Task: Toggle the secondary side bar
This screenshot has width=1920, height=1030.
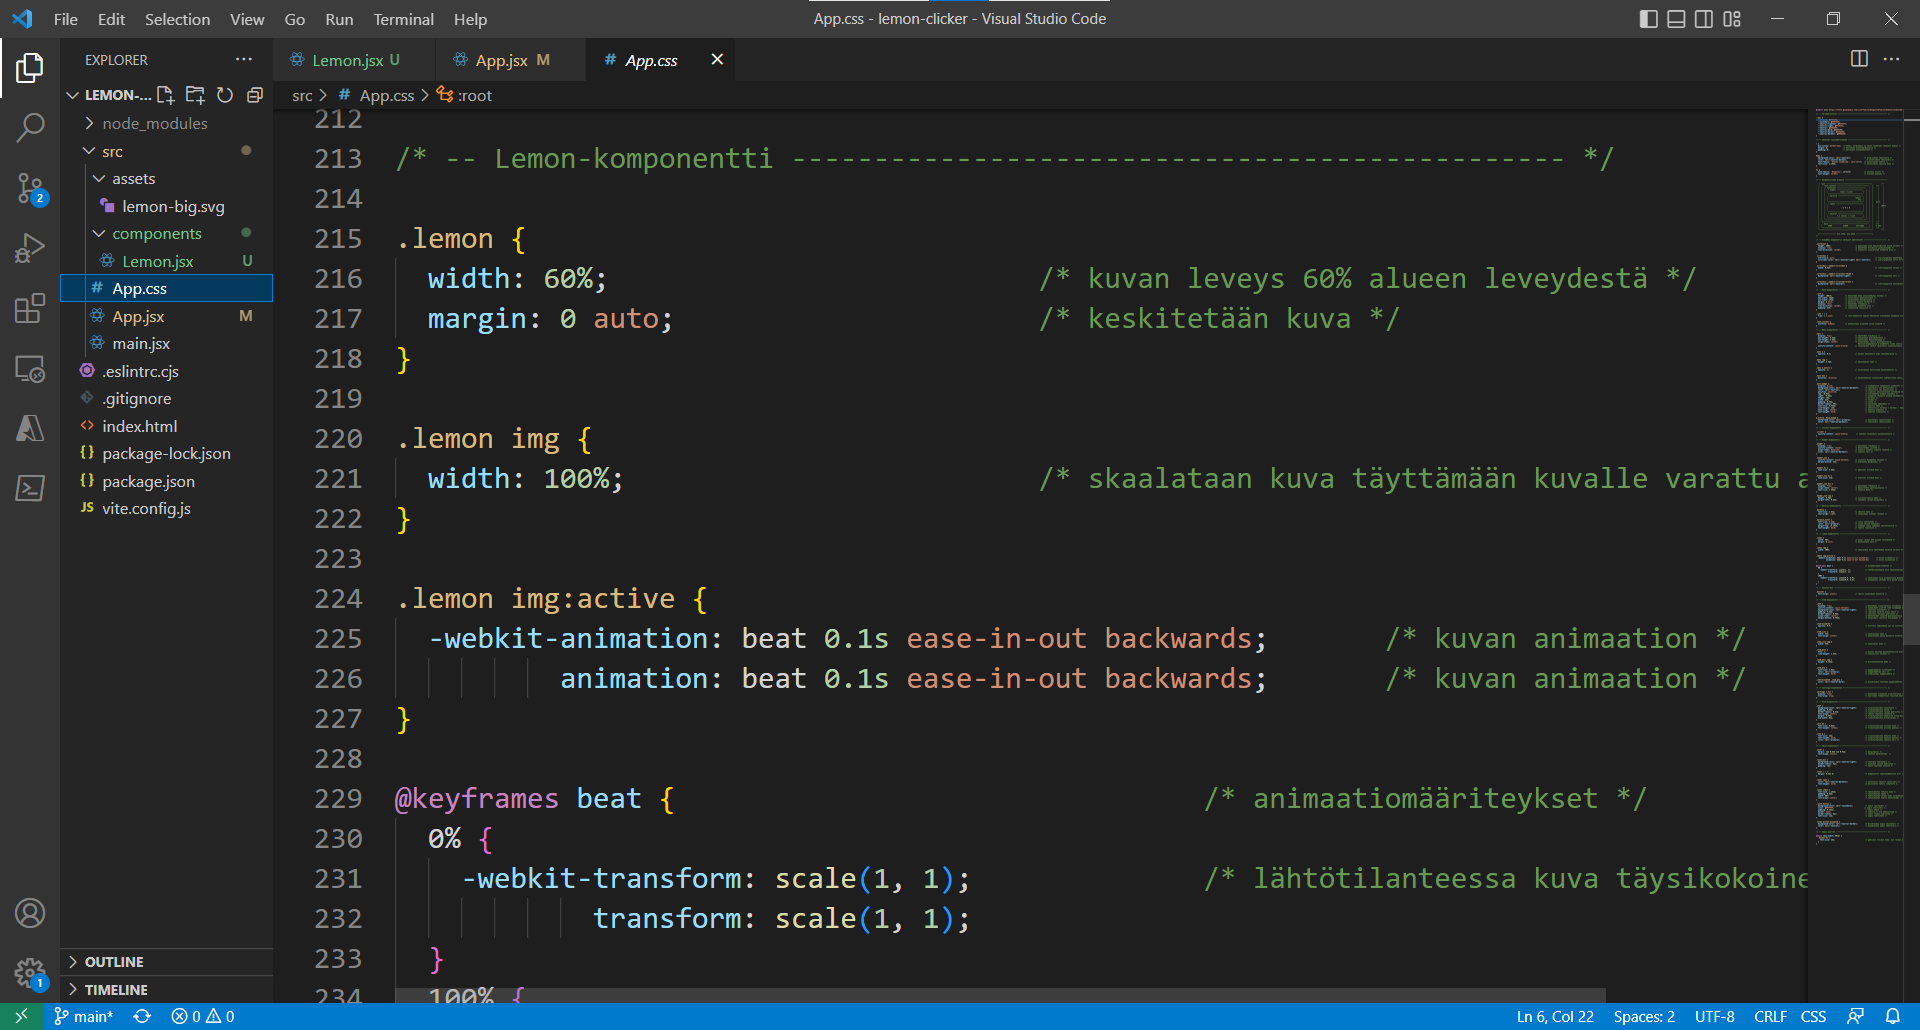Action: point(1704,19)
